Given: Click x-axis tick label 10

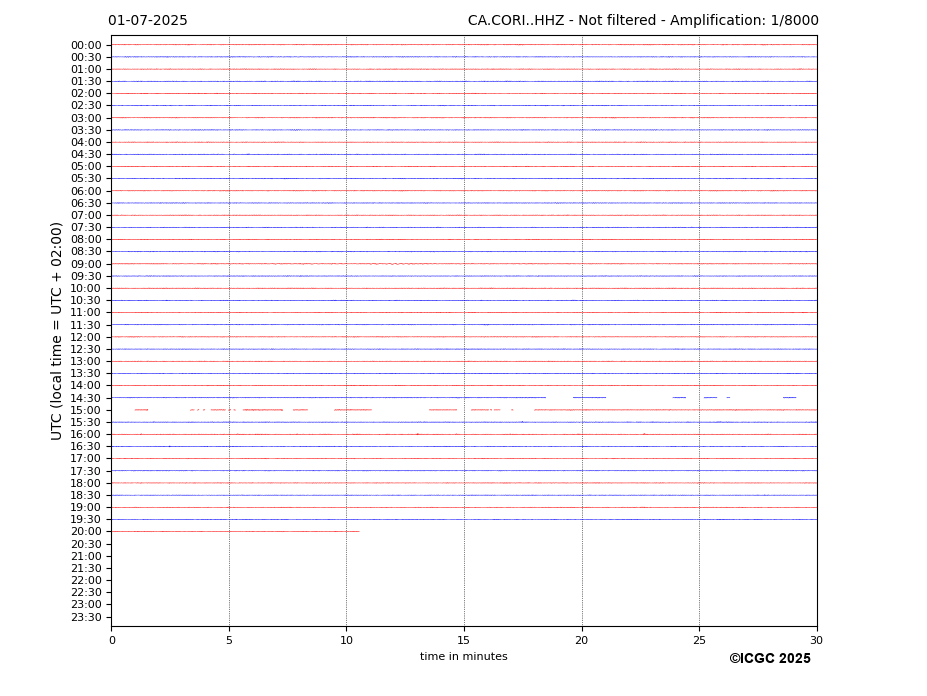Looking at the screenshot, I should (x=346, y=640).
